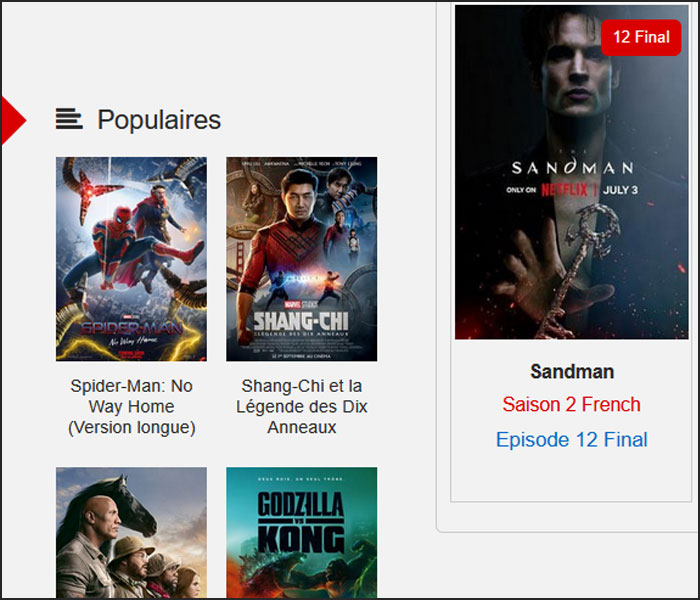
Task: Click the red arrow marker beside Populaires
Action: tap(13, 120)
